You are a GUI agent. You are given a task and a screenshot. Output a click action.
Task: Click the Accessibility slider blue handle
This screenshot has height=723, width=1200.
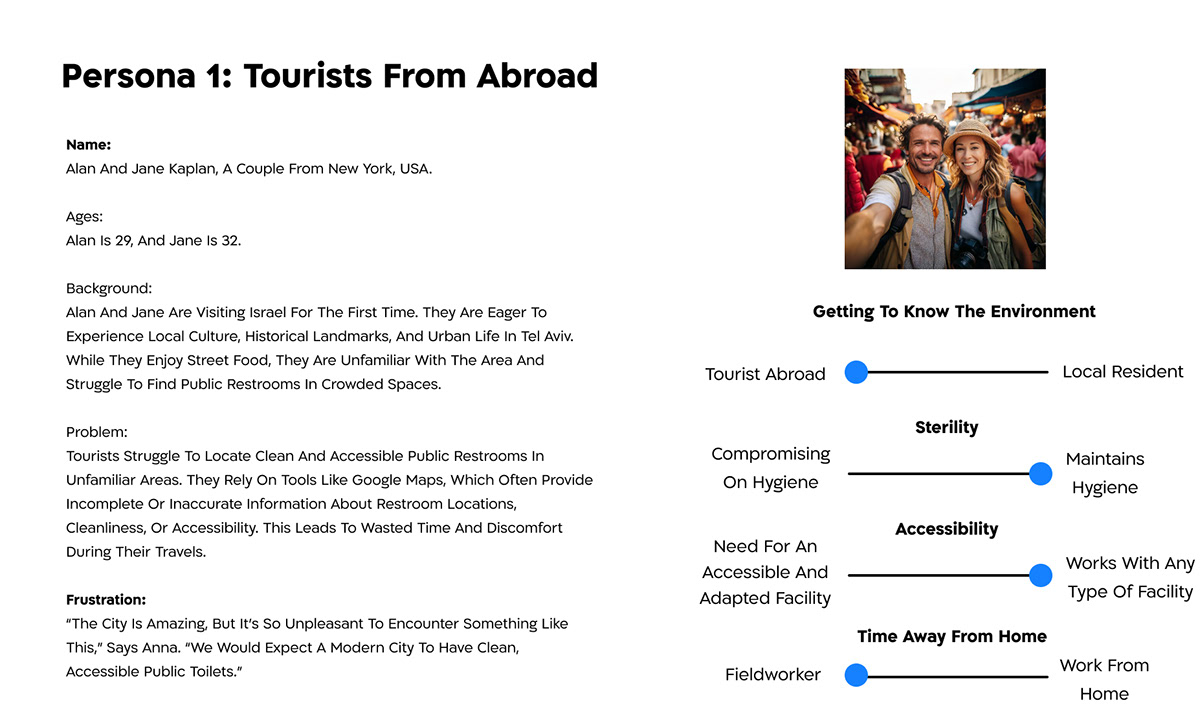1040,575
